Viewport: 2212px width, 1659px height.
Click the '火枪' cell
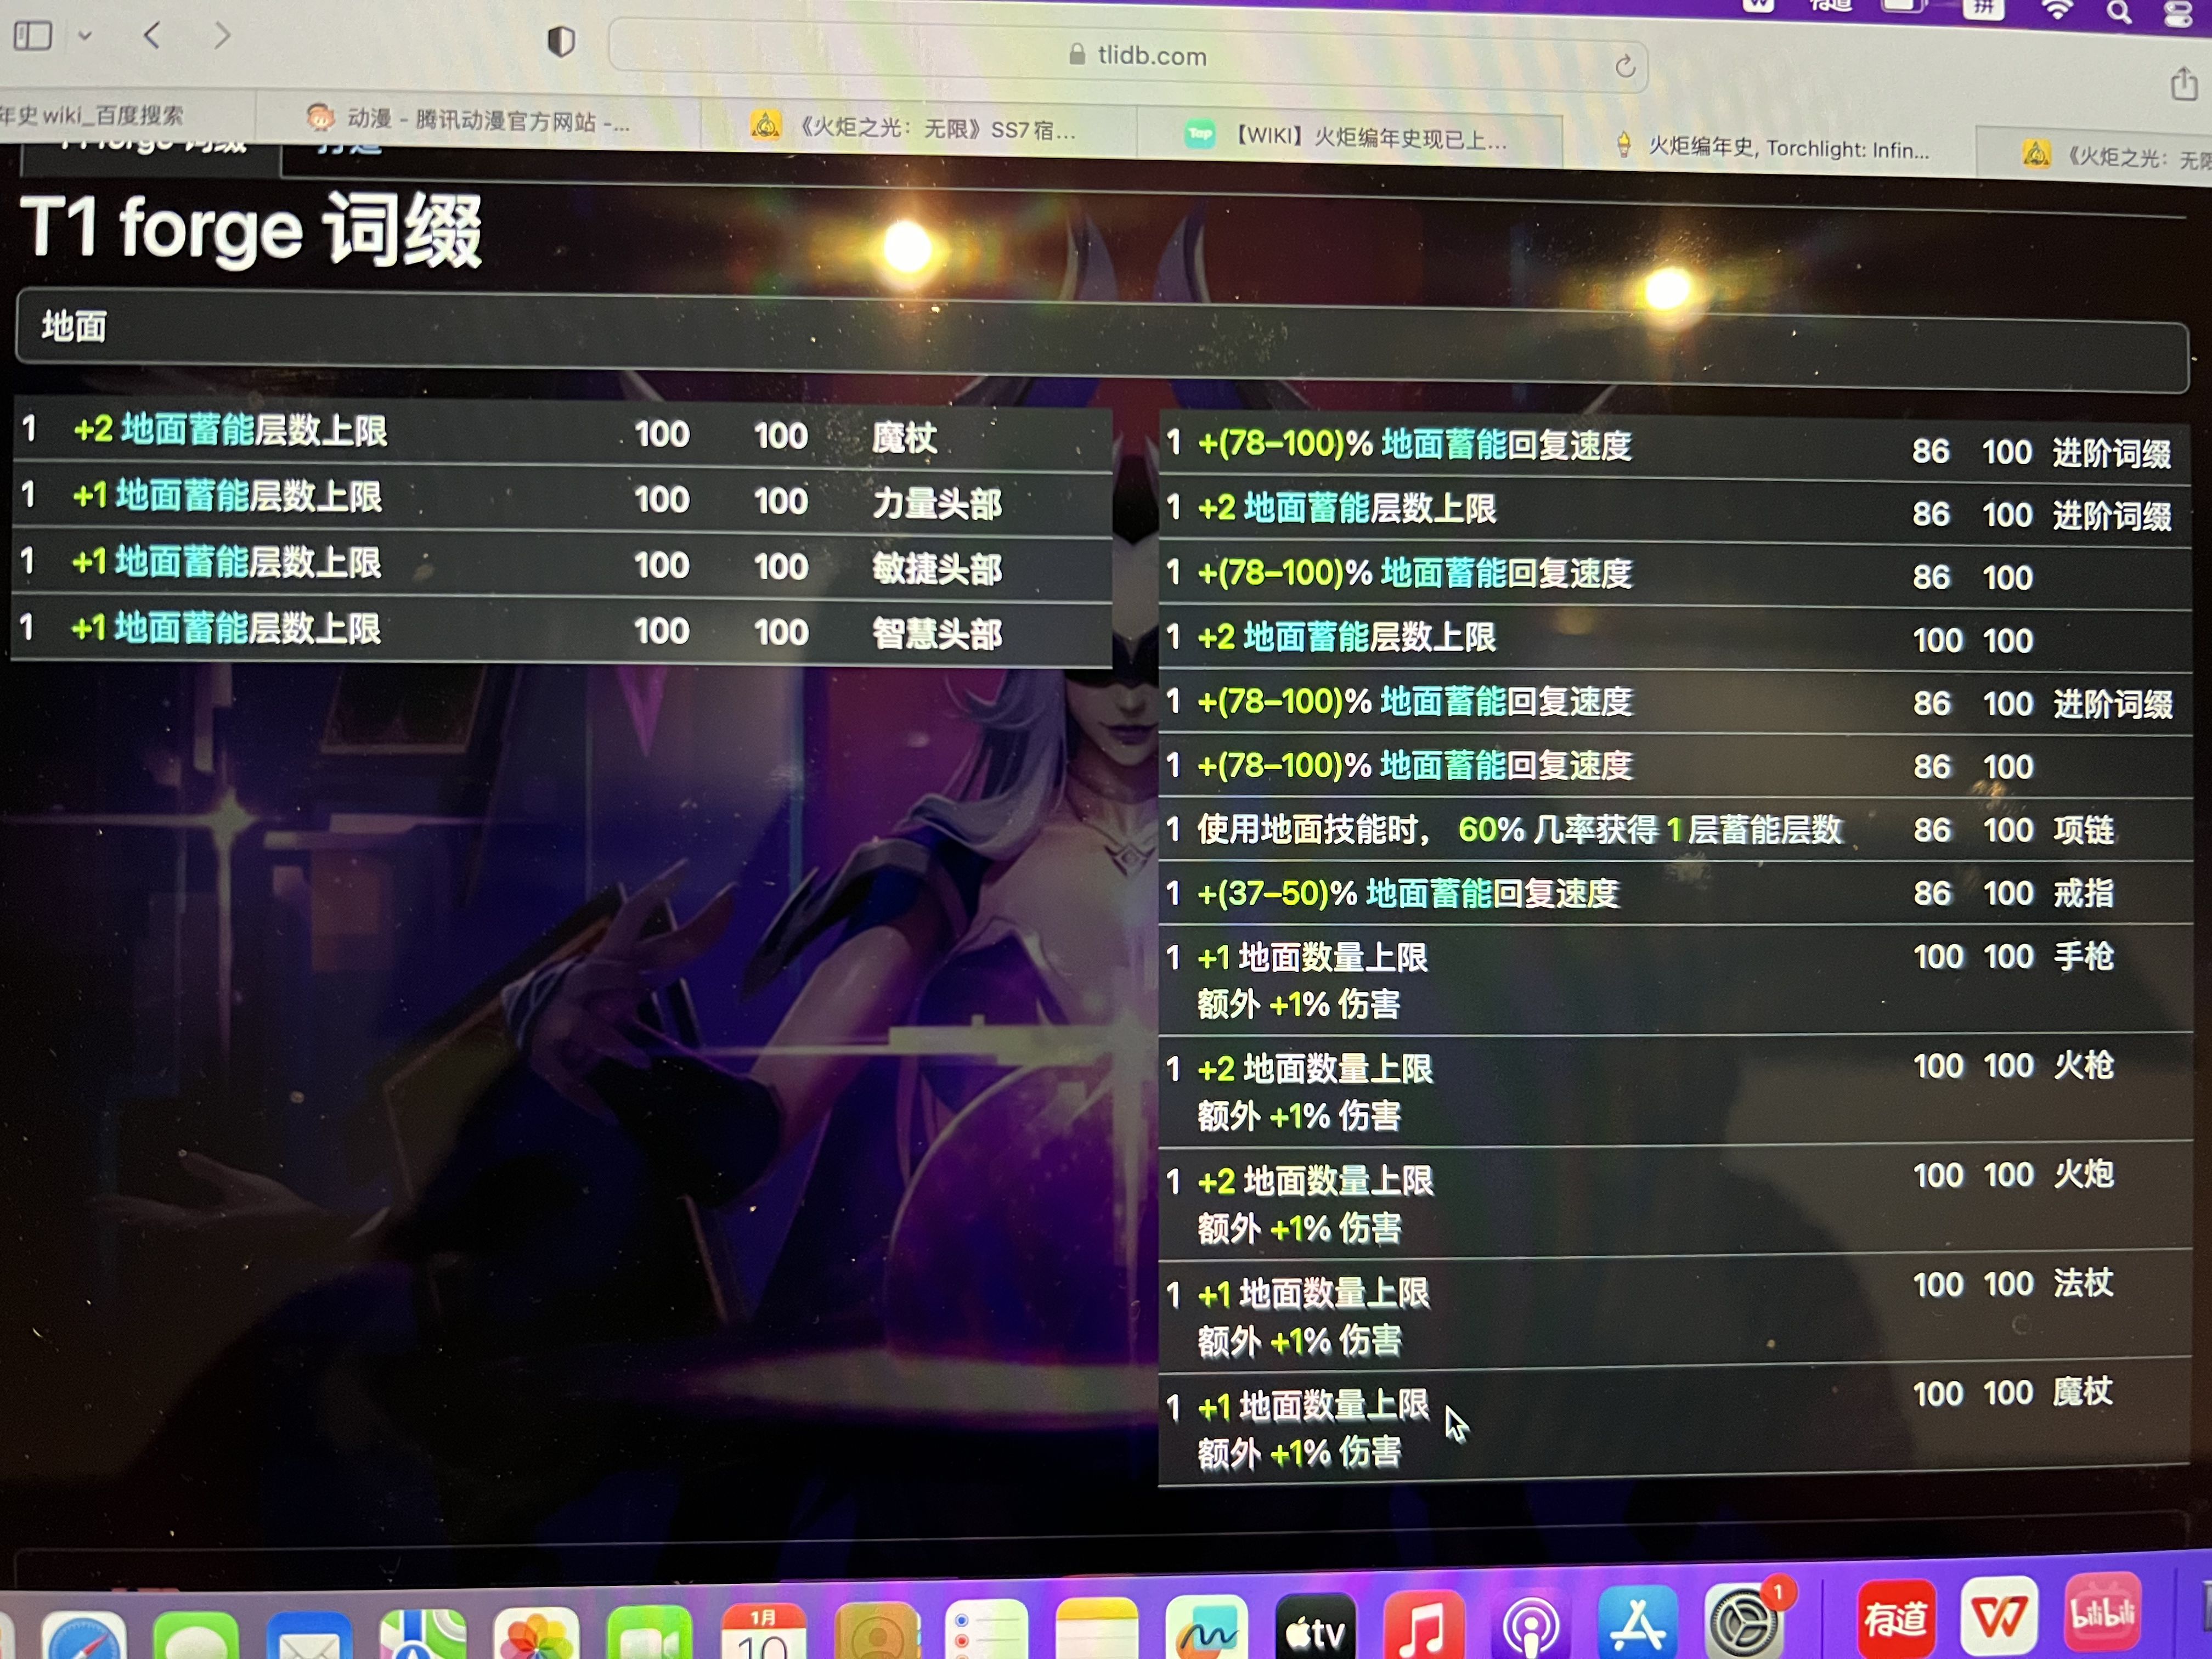2084,1065
